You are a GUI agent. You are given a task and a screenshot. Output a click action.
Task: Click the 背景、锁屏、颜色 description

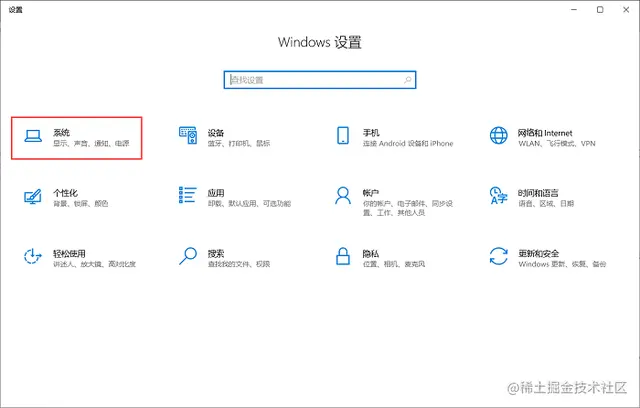[81, 204]
